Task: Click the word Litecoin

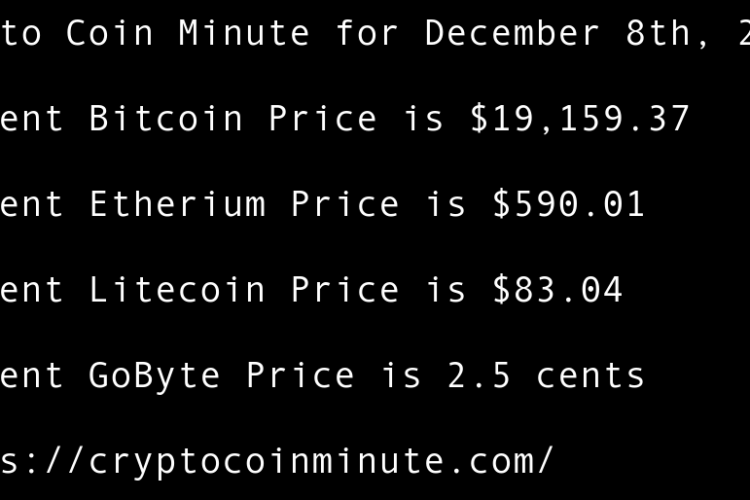Action: pyautogui.click(x=177, y=290)
